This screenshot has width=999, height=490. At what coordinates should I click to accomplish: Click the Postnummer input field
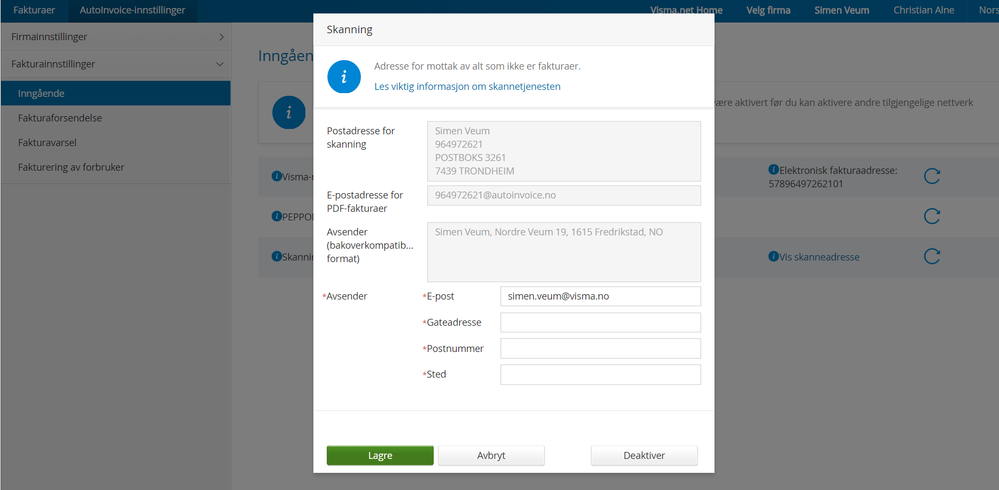tap(601, 349)
